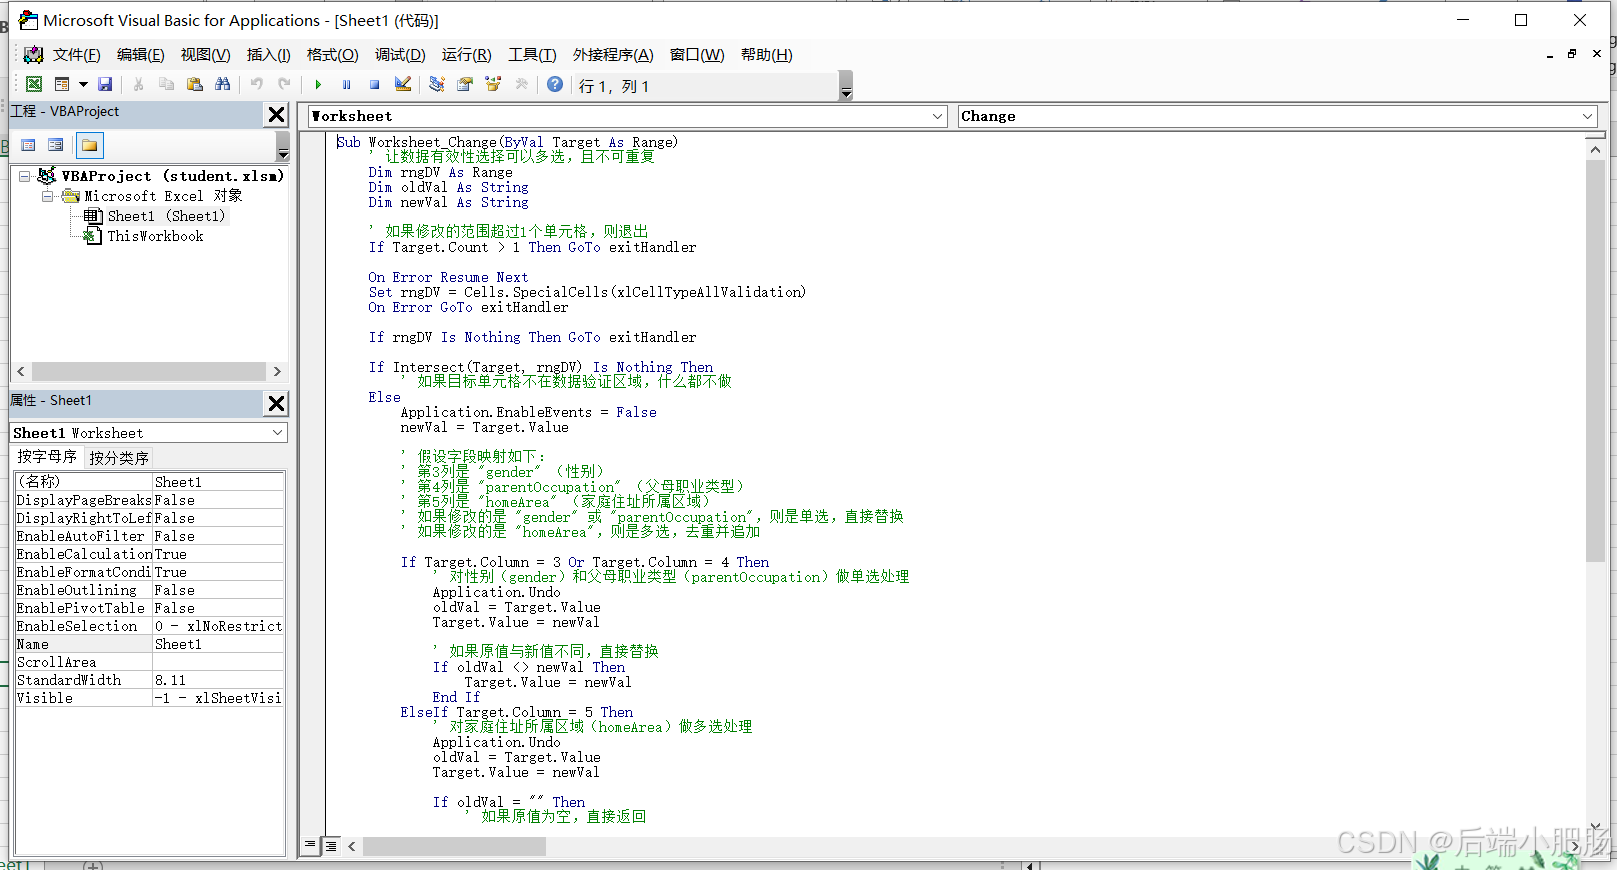Open the 视图(V) menu
Viewport: 1617px width, 870px height.
click(x=205, y=55)
